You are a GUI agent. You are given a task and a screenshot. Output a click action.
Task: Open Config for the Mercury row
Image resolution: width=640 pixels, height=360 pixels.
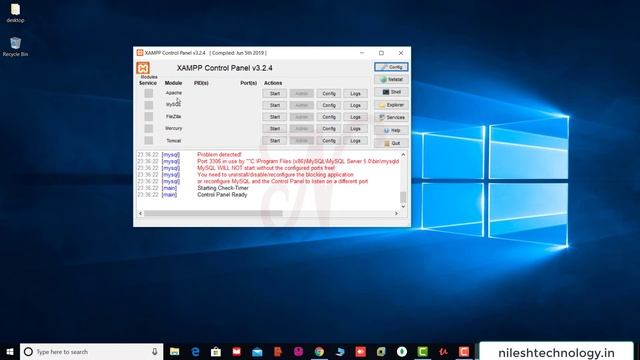coord(329,129)
